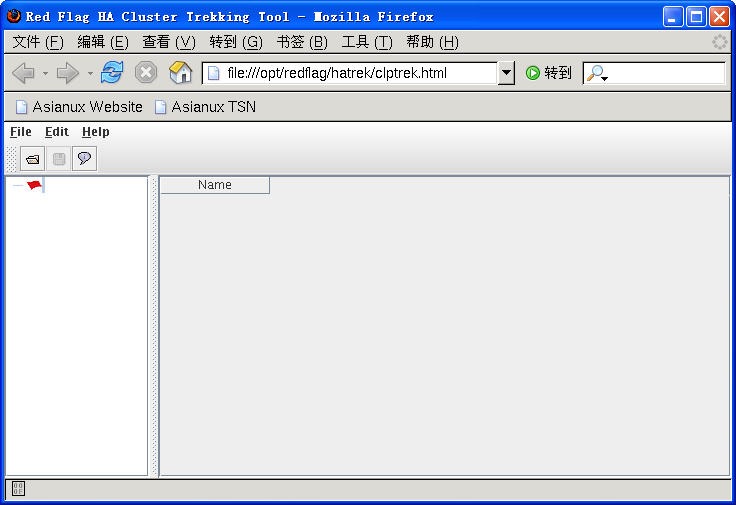736x505 pixels.
Task: Click the save disk icon in applet toolbar
Action: click(x=59, y=159)
